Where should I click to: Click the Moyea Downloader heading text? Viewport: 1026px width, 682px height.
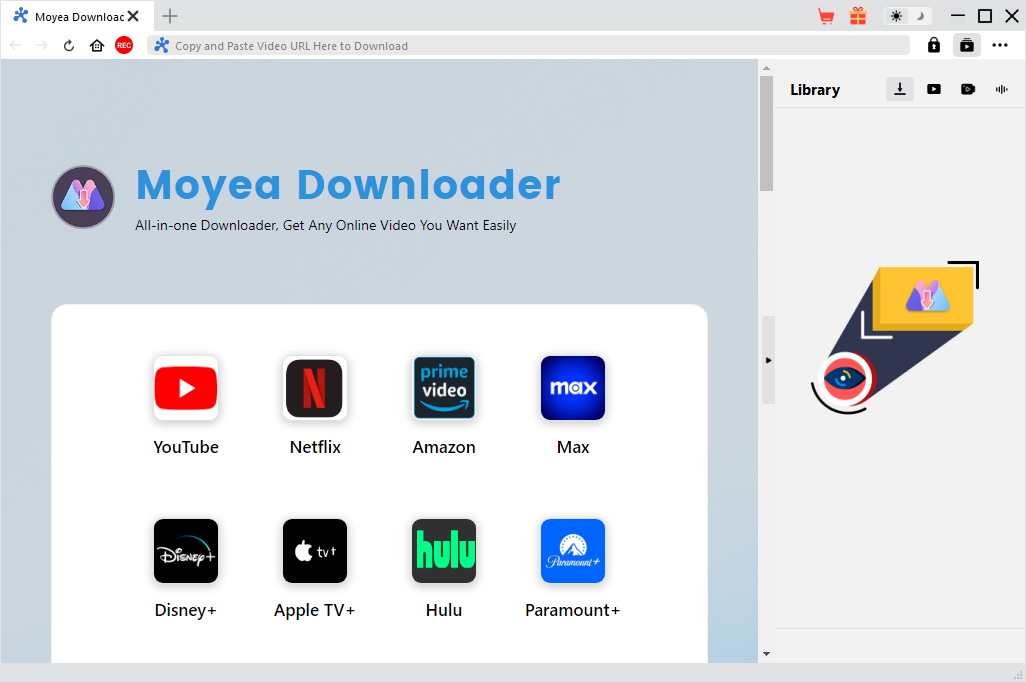click(348, 186)
